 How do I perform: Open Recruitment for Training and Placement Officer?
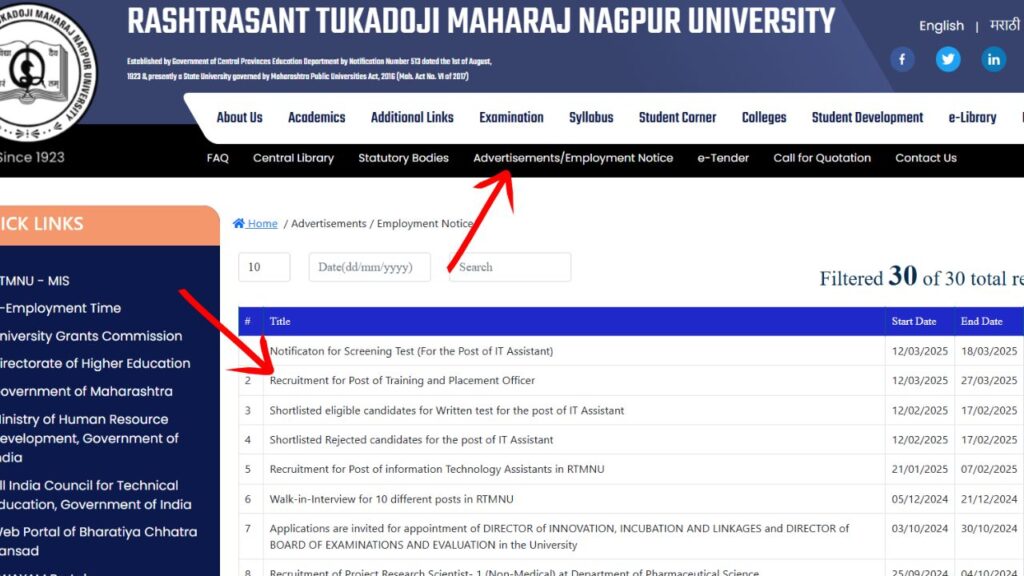[402, 380]
